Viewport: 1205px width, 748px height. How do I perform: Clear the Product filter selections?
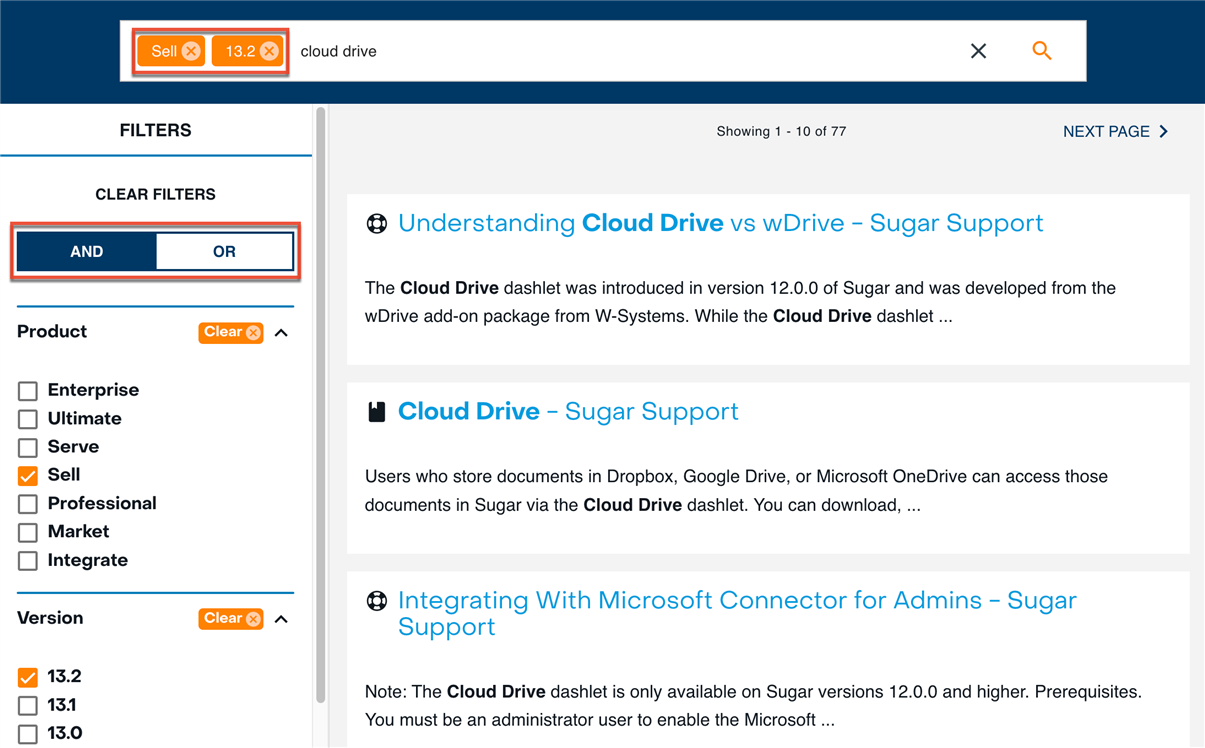click(230, 333)
